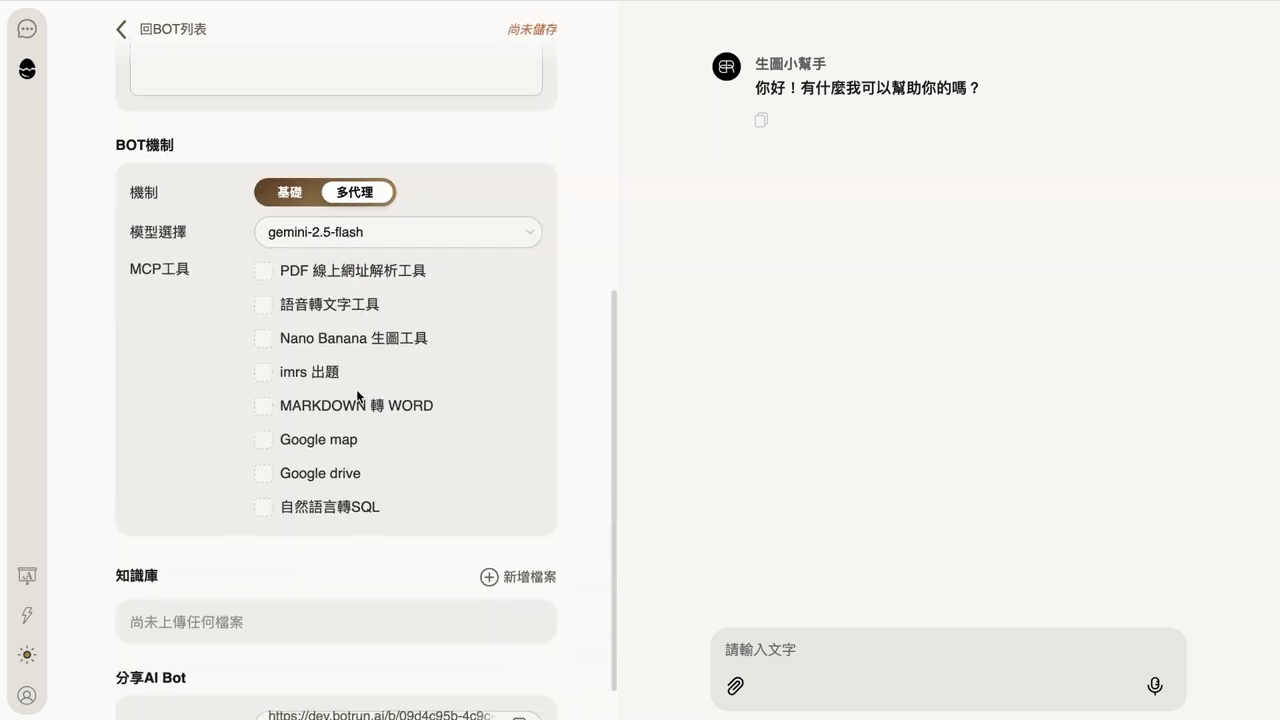Click 新增檔案 to add a knowledge file

pos(529,577)
